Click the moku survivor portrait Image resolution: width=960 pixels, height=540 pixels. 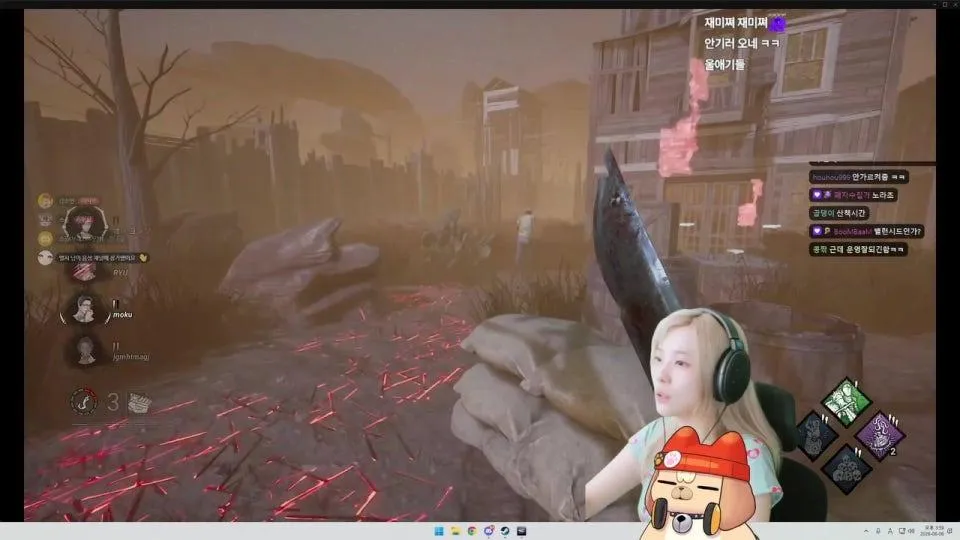pos(84,309)
